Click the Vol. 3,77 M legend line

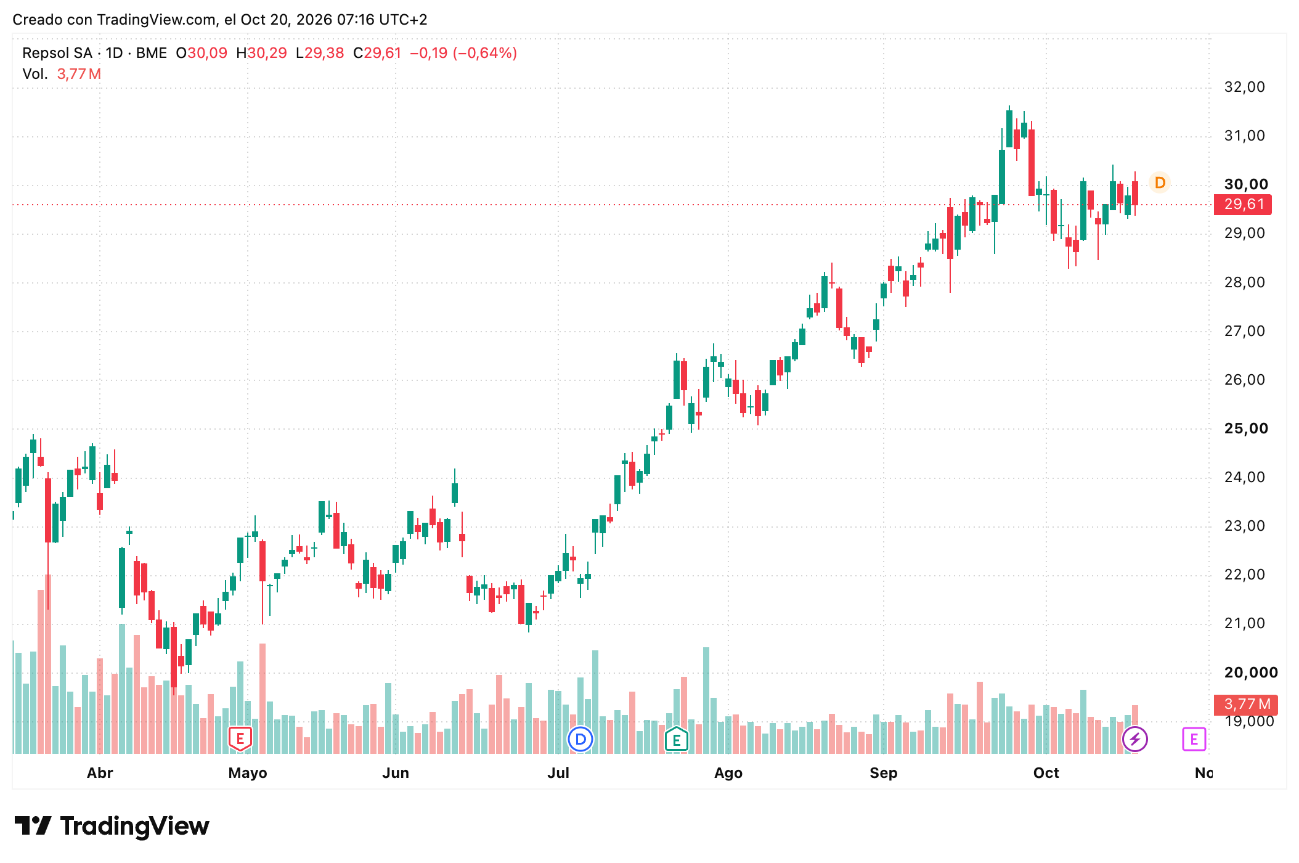[62, 74]
